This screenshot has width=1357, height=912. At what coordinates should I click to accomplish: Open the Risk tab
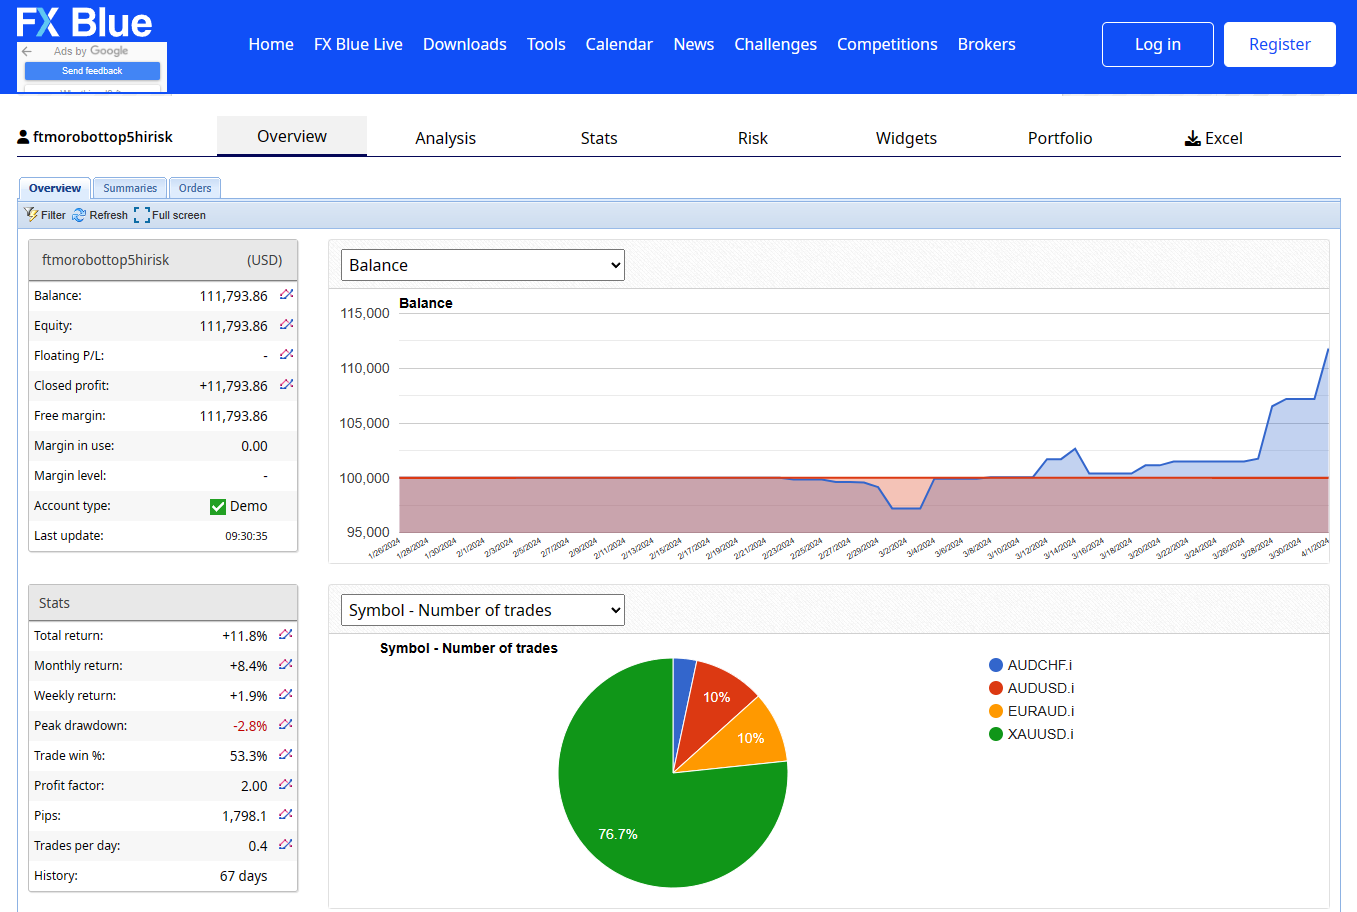[x=753, y=138]
